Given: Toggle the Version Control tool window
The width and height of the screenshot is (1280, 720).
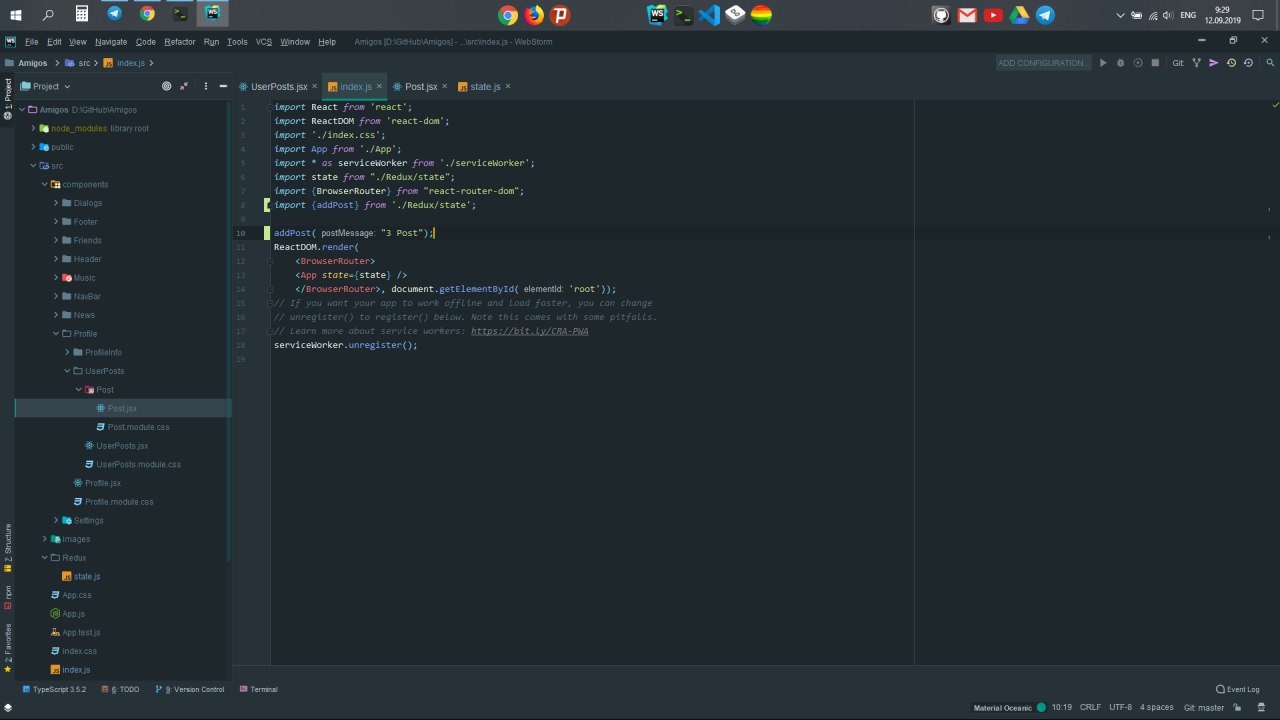Looking at the screenshot, I should (188, 689).
